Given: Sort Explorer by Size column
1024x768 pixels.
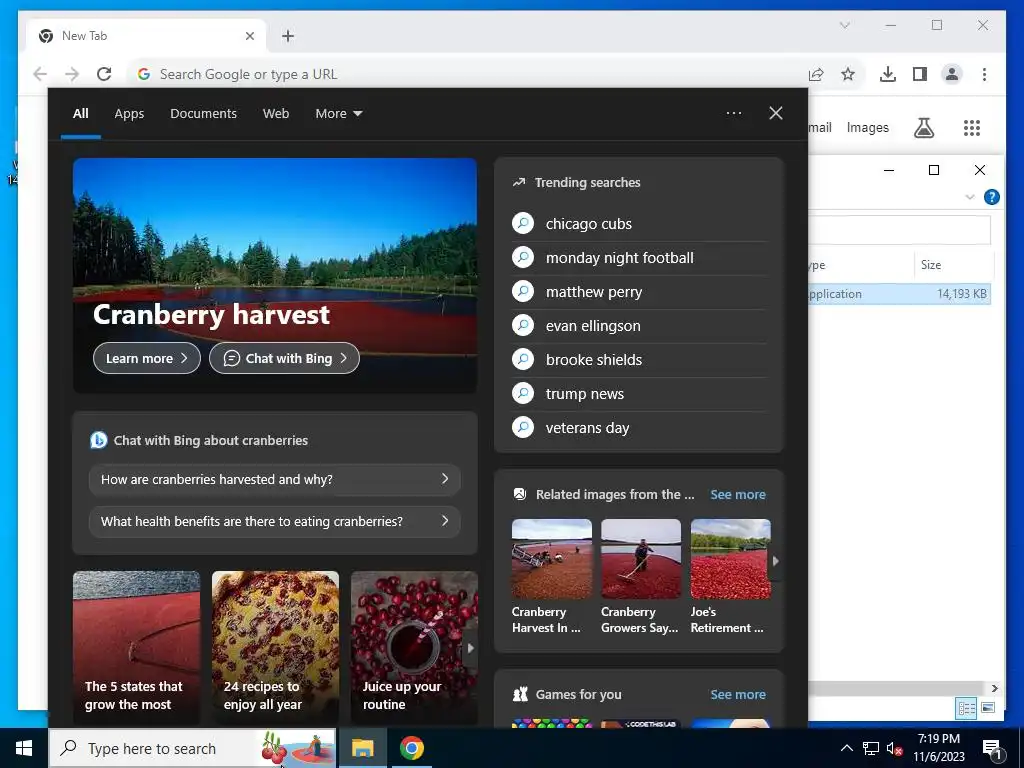Looking at the screenshot, I should 953,264.
